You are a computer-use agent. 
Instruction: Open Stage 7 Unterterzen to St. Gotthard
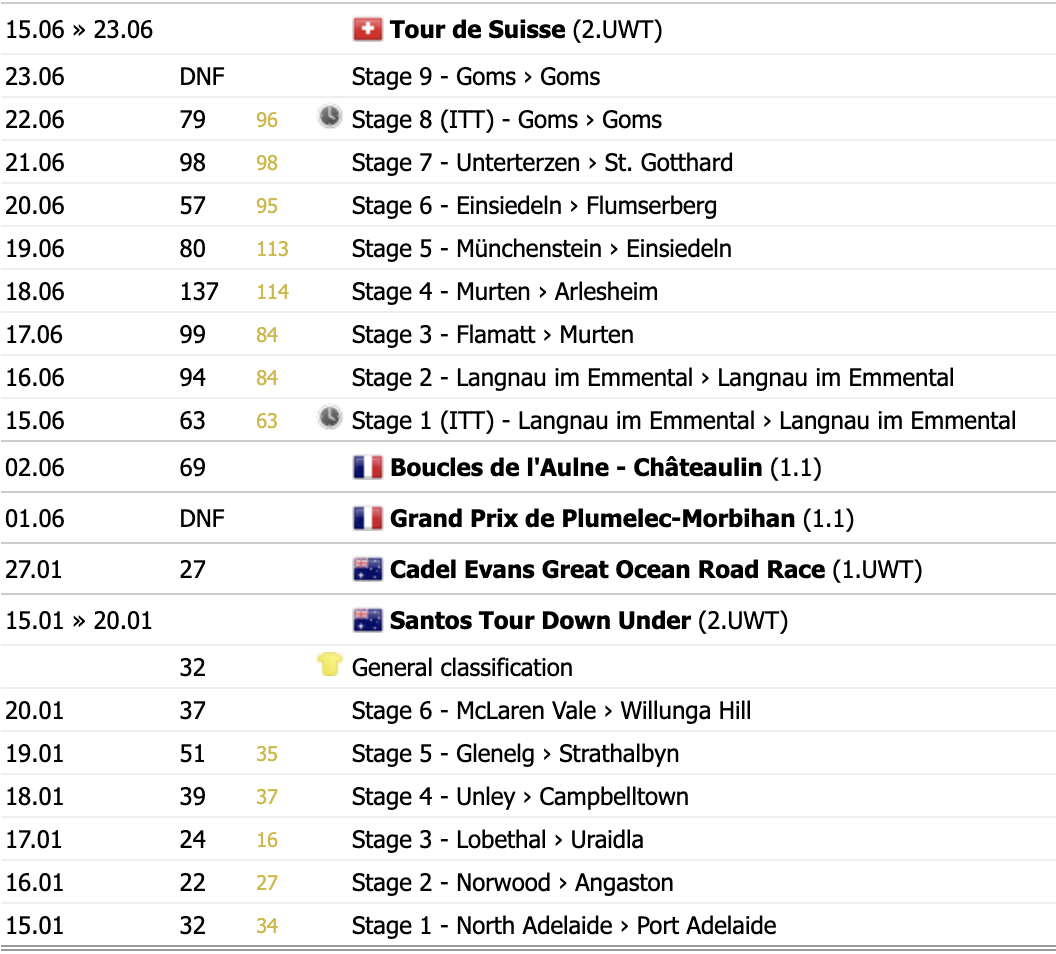point(542,163)
